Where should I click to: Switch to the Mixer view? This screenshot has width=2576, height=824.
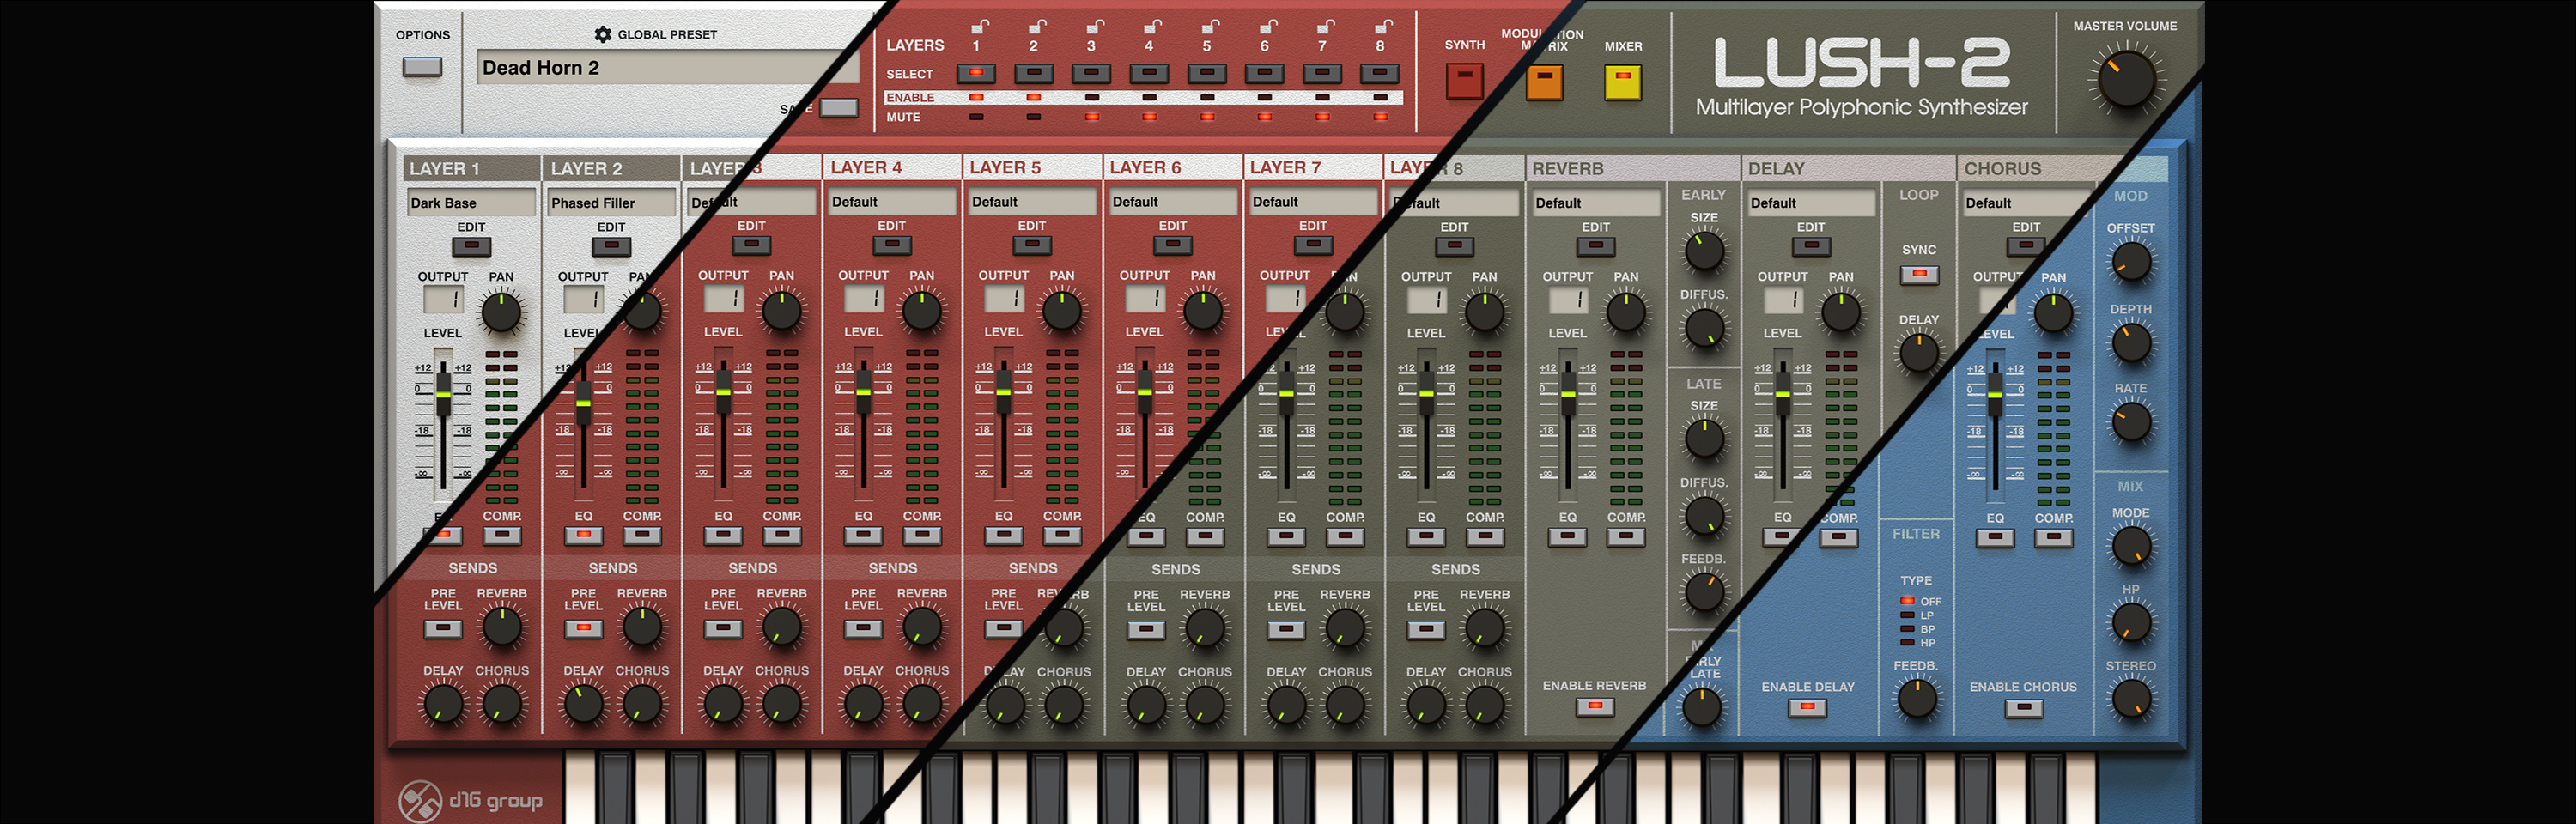click(x=1623, y=82)
